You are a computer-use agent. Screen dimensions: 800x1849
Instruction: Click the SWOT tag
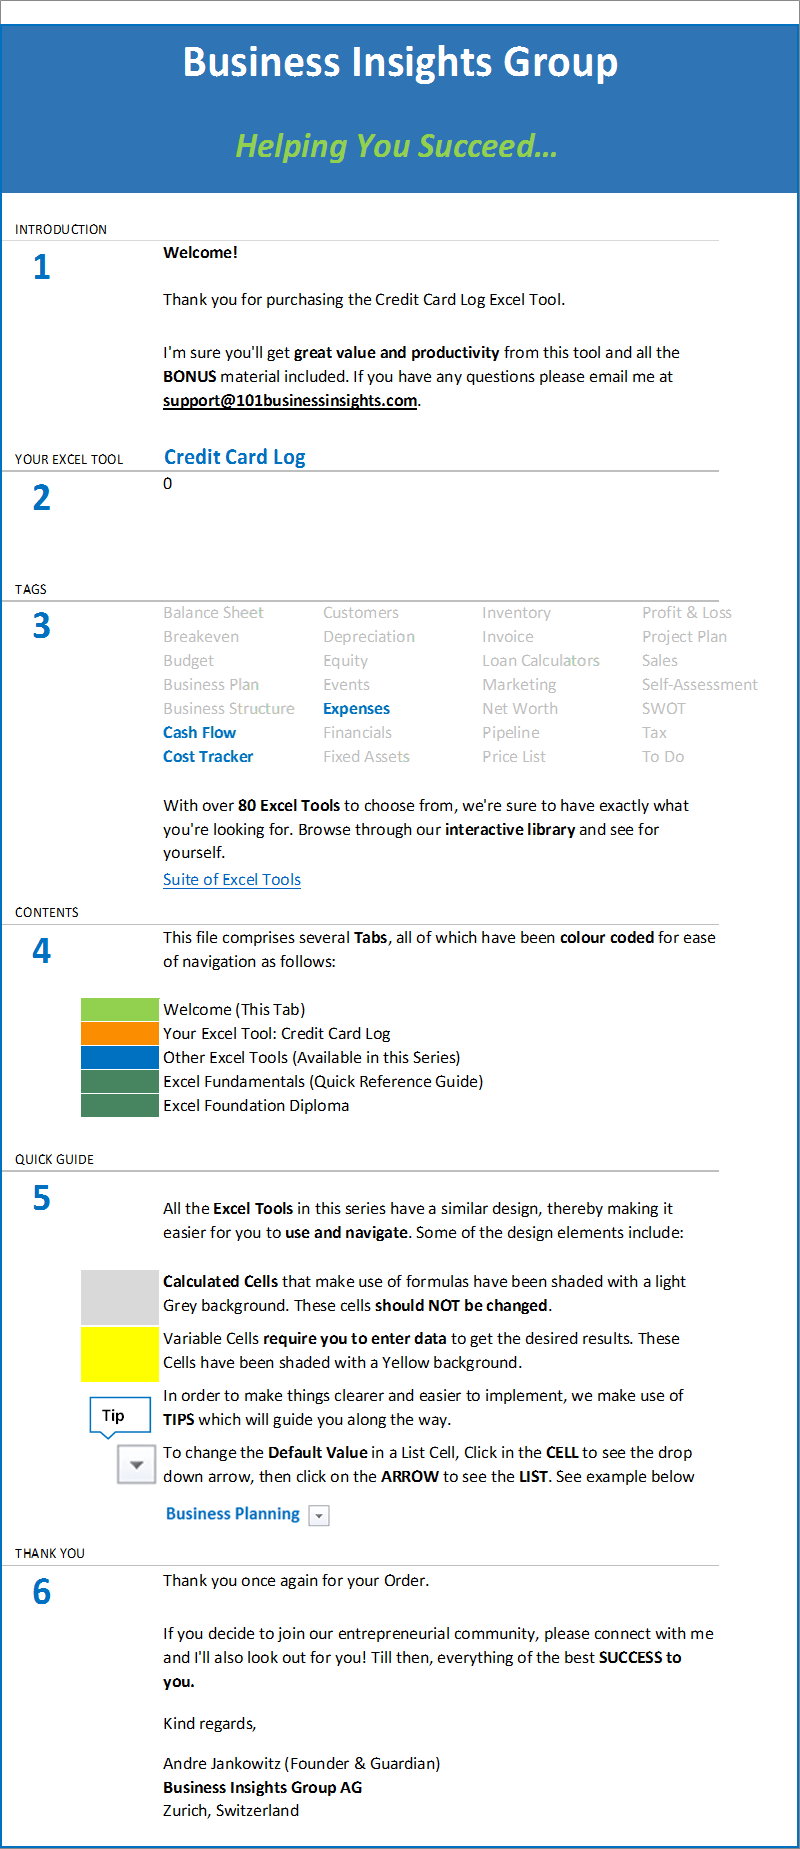point(664,708)
